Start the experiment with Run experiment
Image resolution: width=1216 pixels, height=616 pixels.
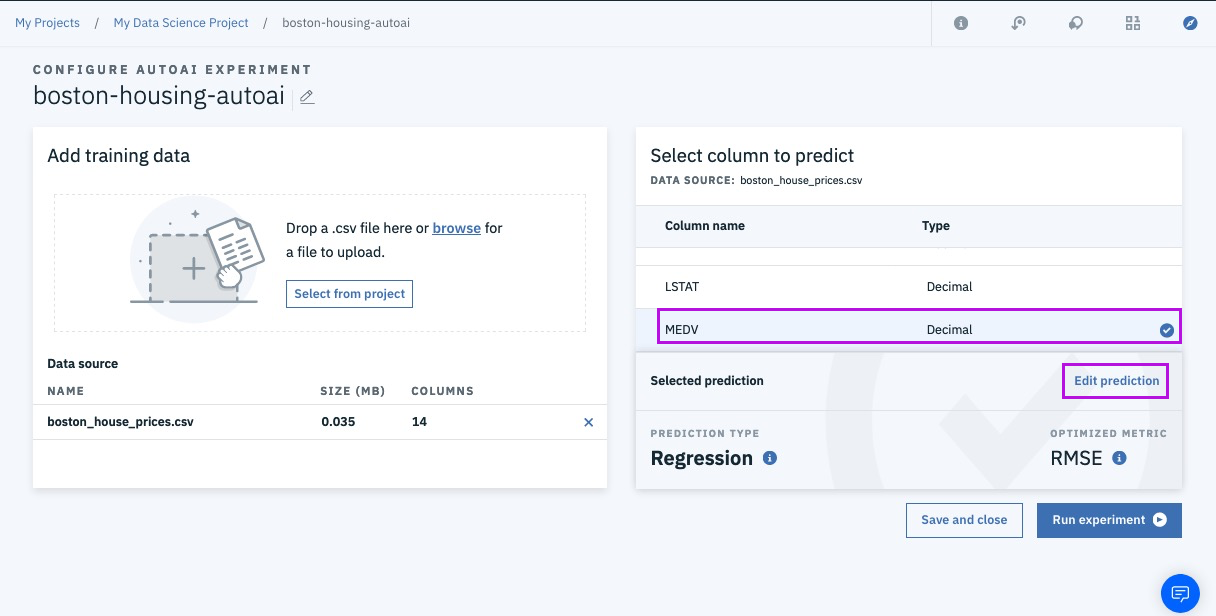click(1109, 520)
